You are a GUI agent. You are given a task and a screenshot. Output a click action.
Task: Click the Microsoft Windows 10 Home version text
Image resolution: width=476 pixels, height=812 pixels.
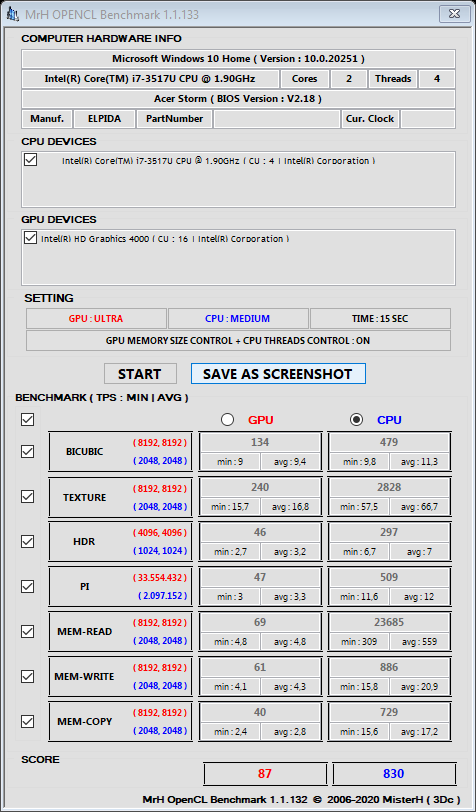238,59
